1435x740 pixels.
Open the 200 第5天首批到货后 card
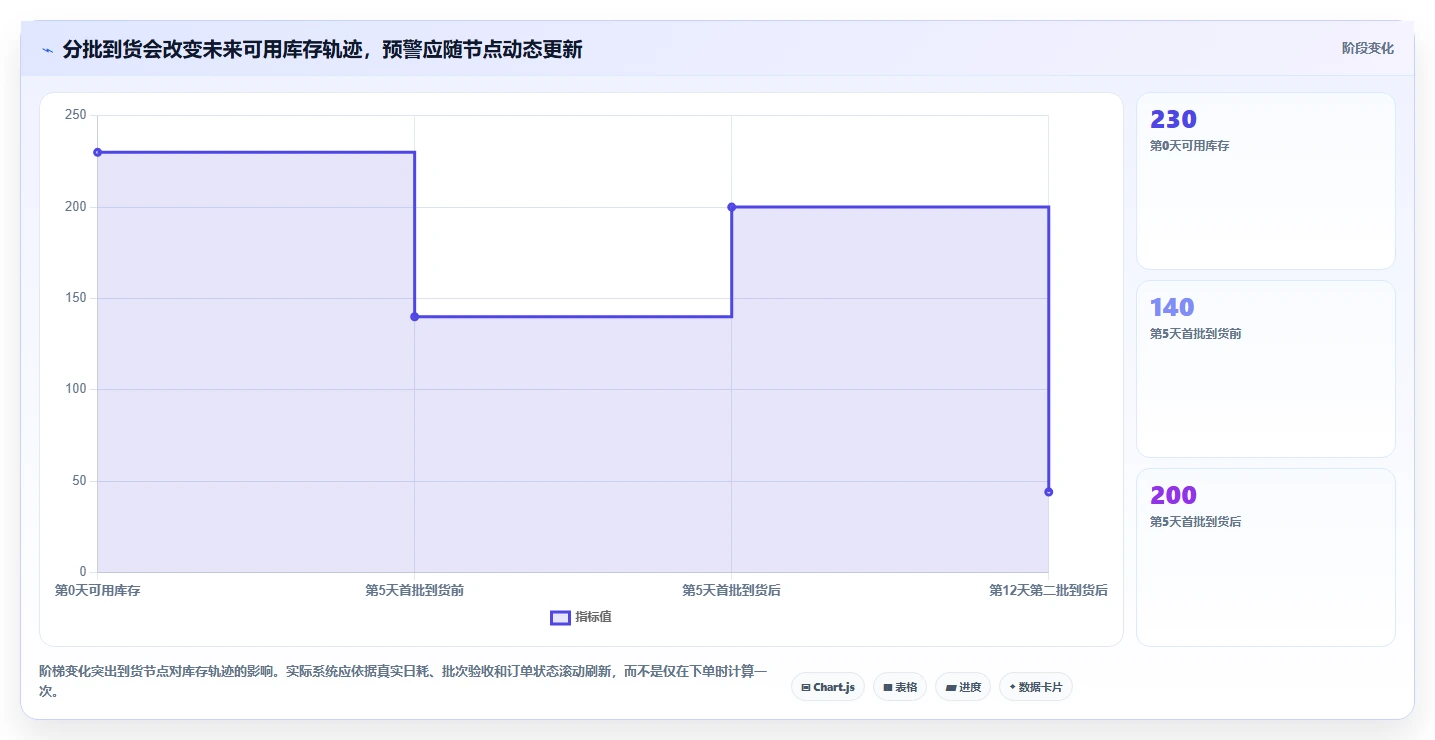tap(1265, 557)
